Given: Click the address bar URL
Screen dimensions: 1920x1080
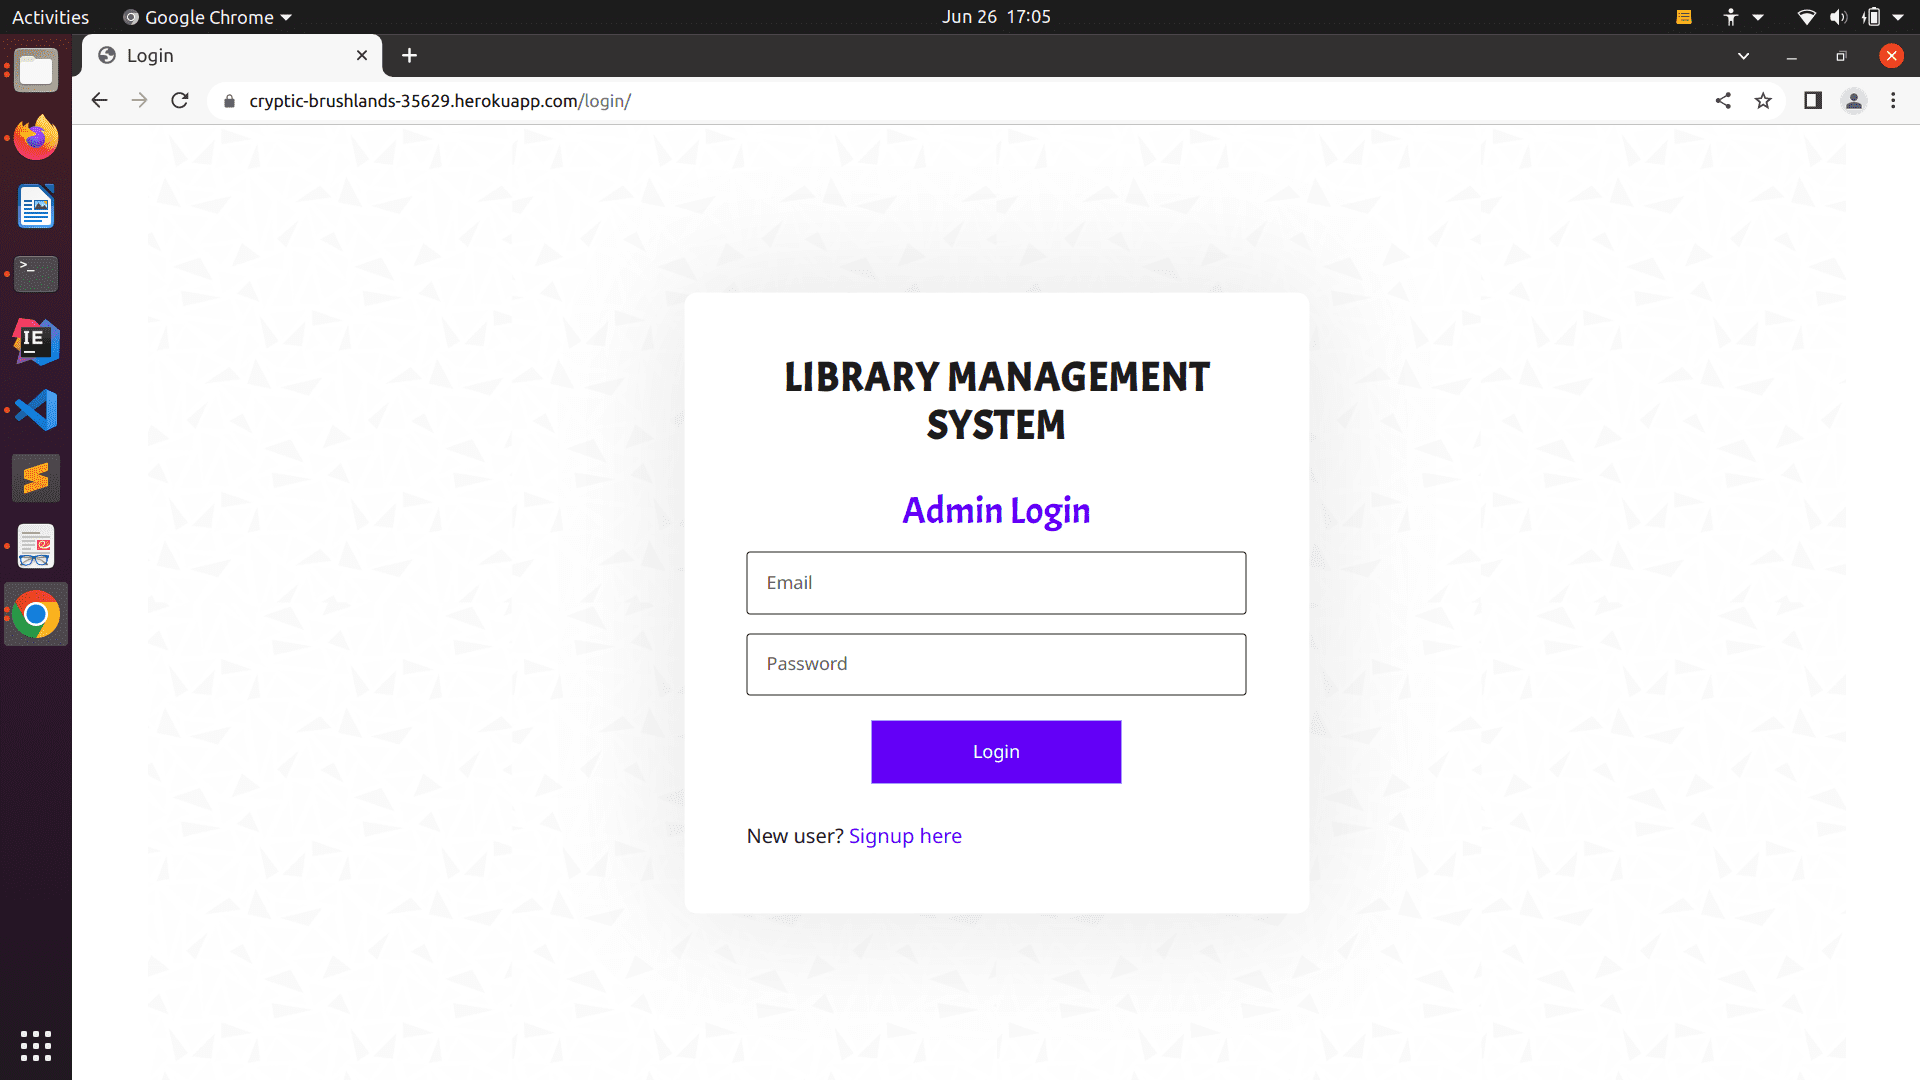Looking at the screenshot, I should (x=440, y=101).
